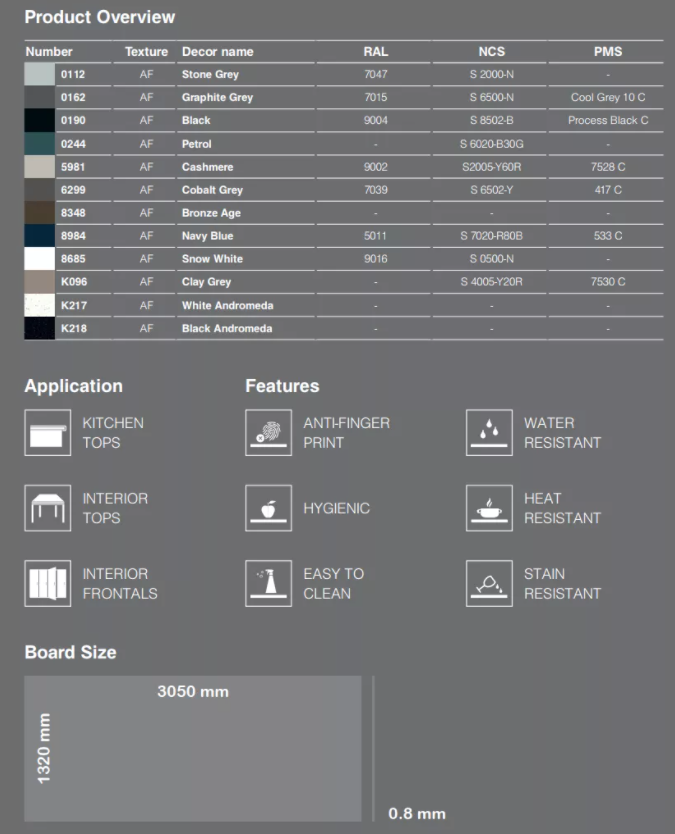The width and height of the screenshot is (675, 834).
Task: Click the Kitchen Tops label
Action: coord(113,432)
